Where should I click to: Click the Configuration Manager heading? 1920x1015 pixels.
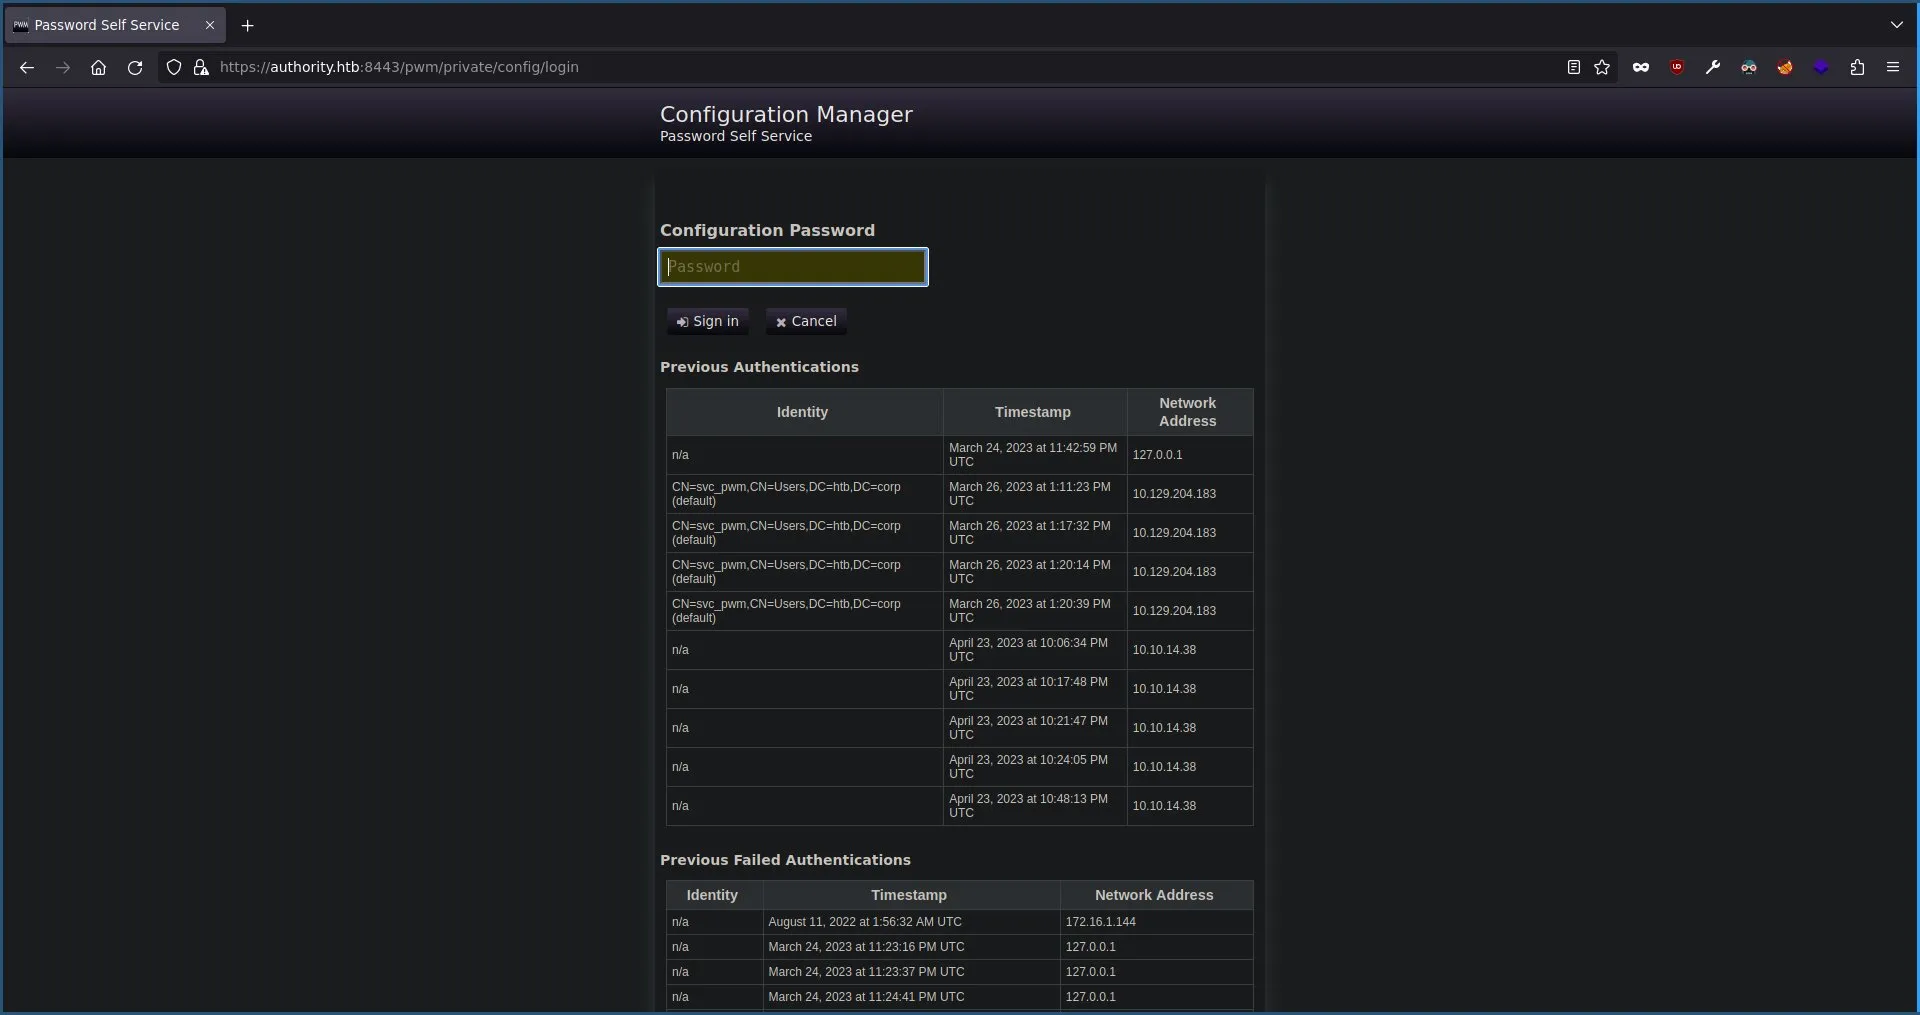tap(786, 114)
